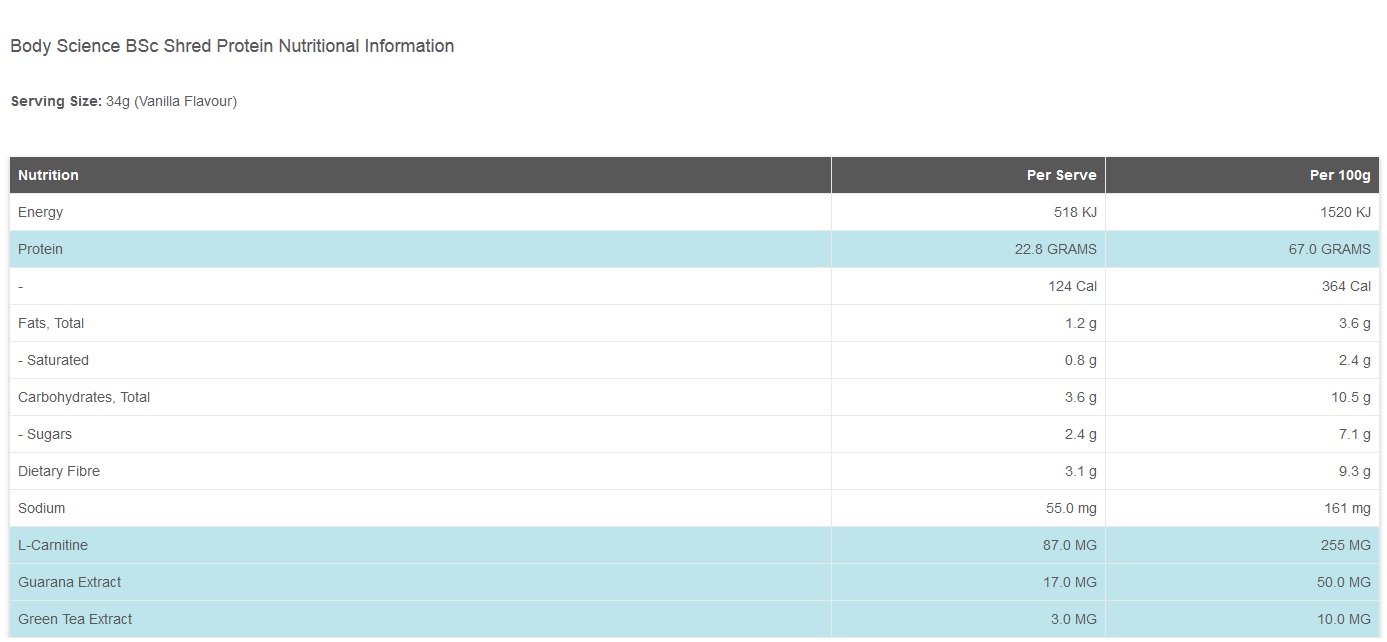Click the '161 mg' cell

(1242, 508)
